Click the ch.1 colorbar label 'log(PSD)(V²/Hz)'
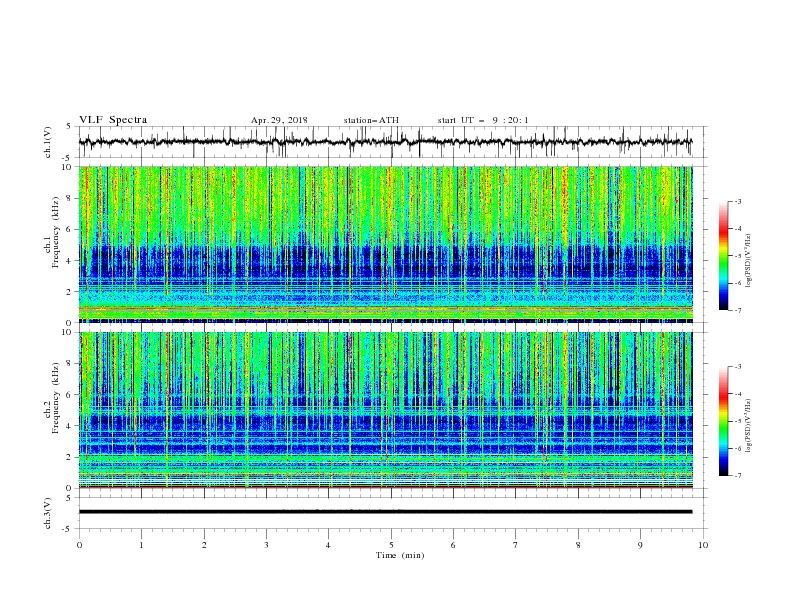 (x=749, y=261)
